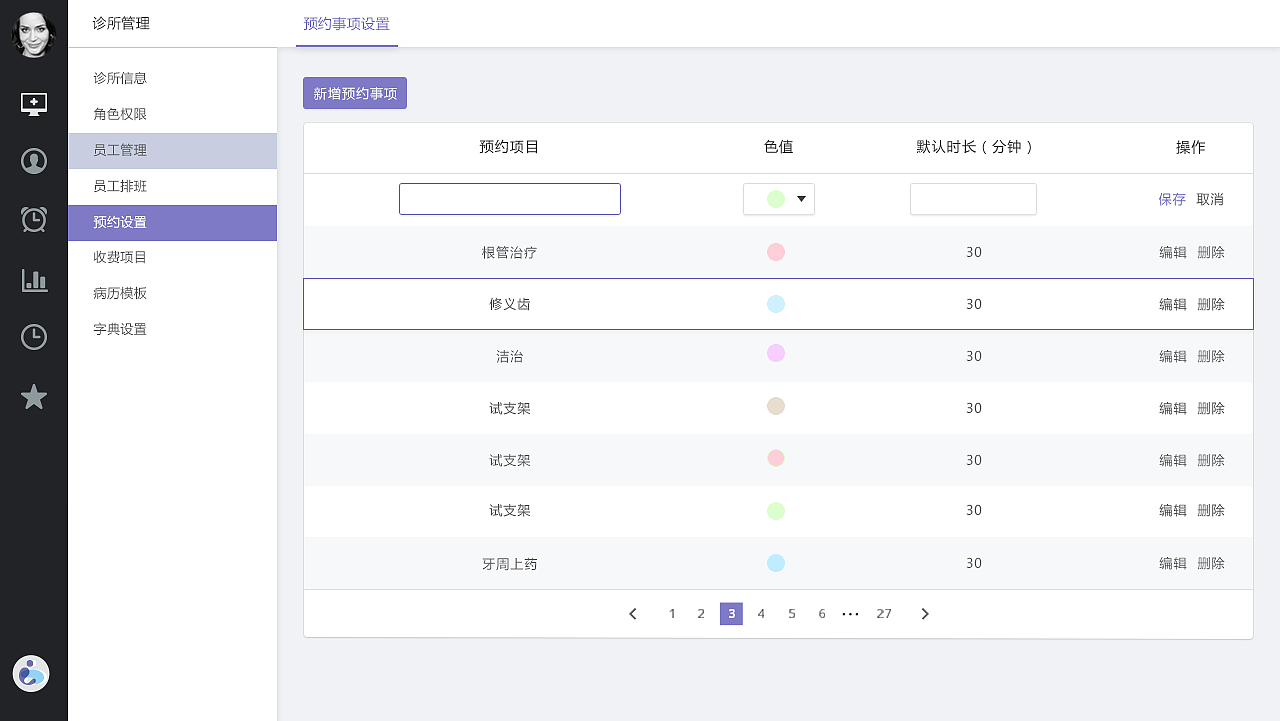Open the monitor icon in the sidebar
Viewport: 1280px width, 721px height.
(34, 103)
